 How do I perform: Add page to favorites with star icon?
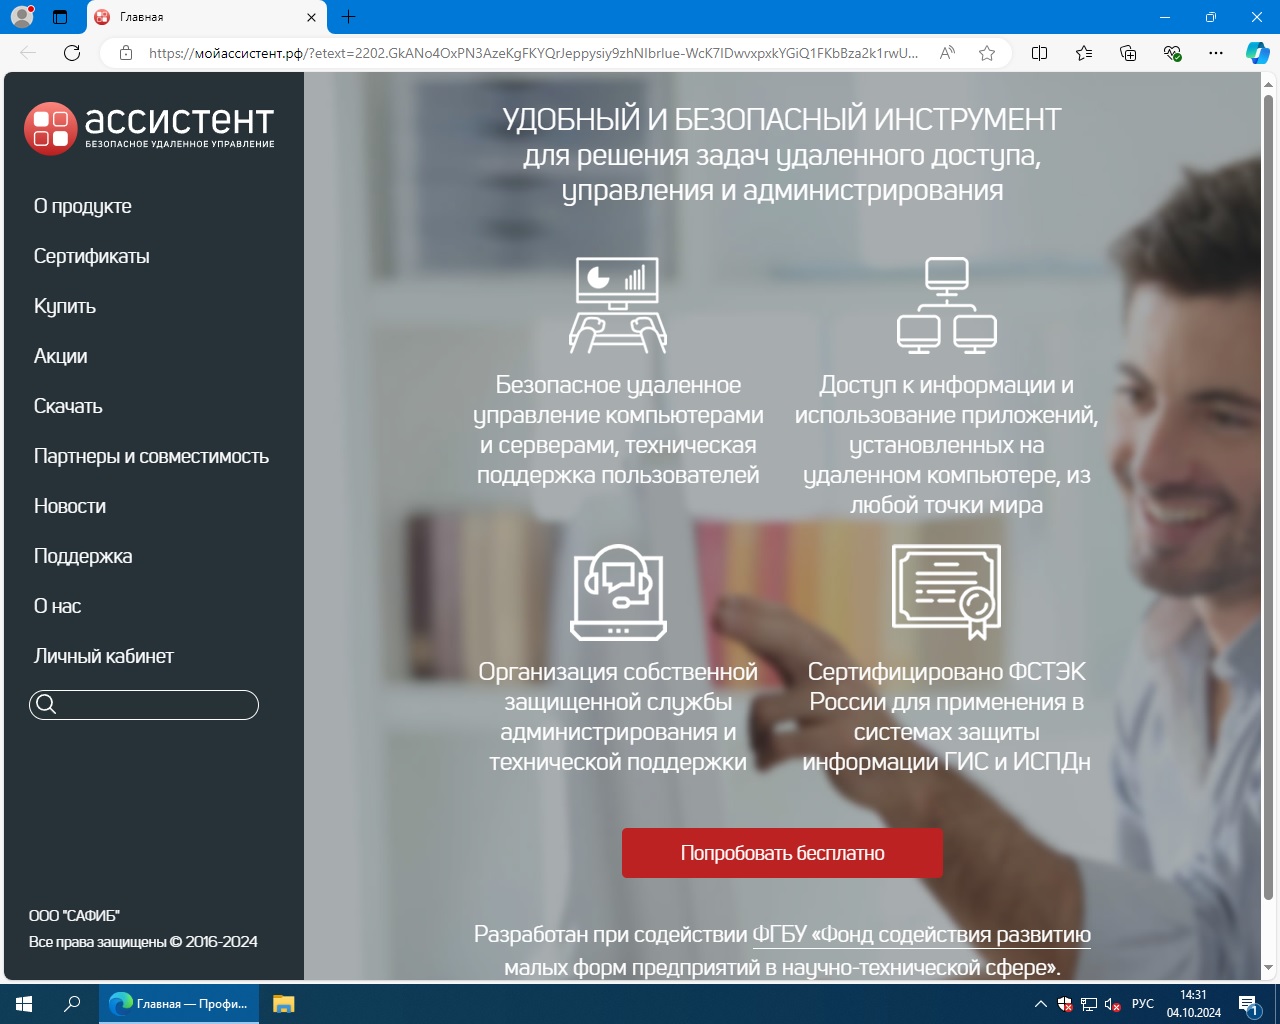pyautogui.click(x=987, y=53)
